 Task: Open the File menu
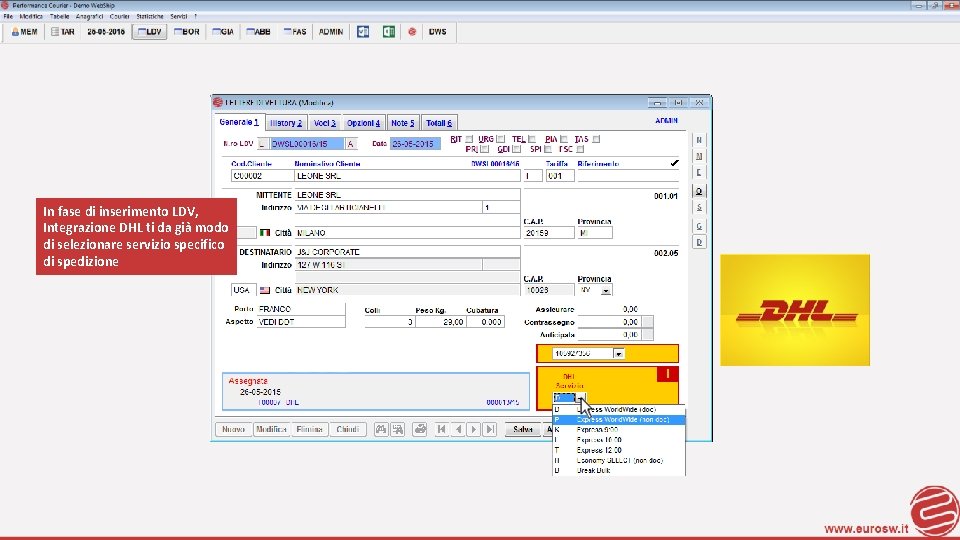coord(8,17)
